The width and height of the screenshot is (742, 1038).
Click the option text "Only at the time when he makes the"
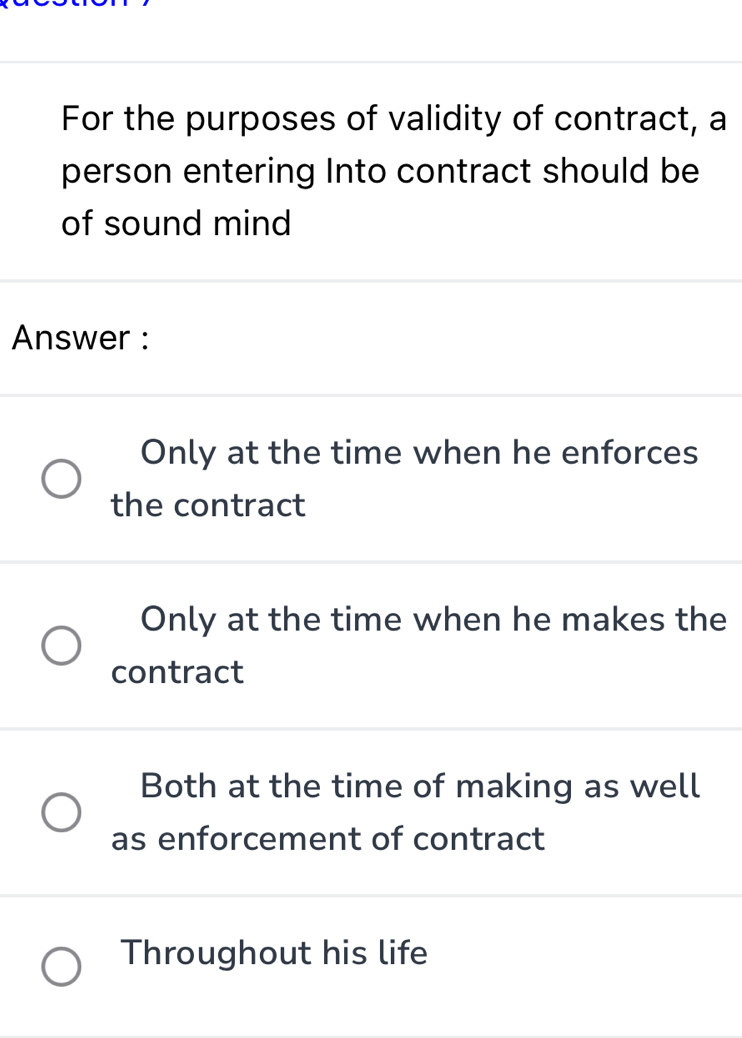pos(433,620)
